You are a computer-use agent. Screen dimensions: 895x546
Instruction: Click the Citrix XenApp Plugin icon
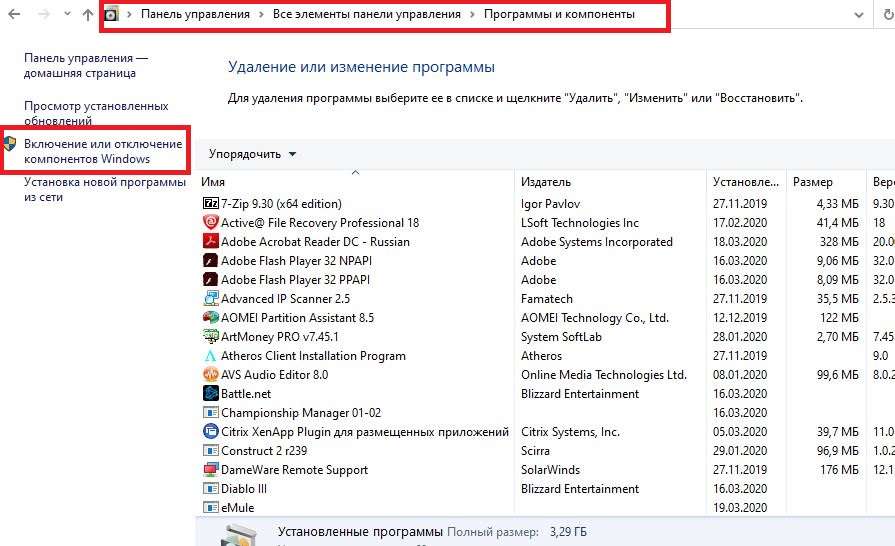[x=210, y=432]
